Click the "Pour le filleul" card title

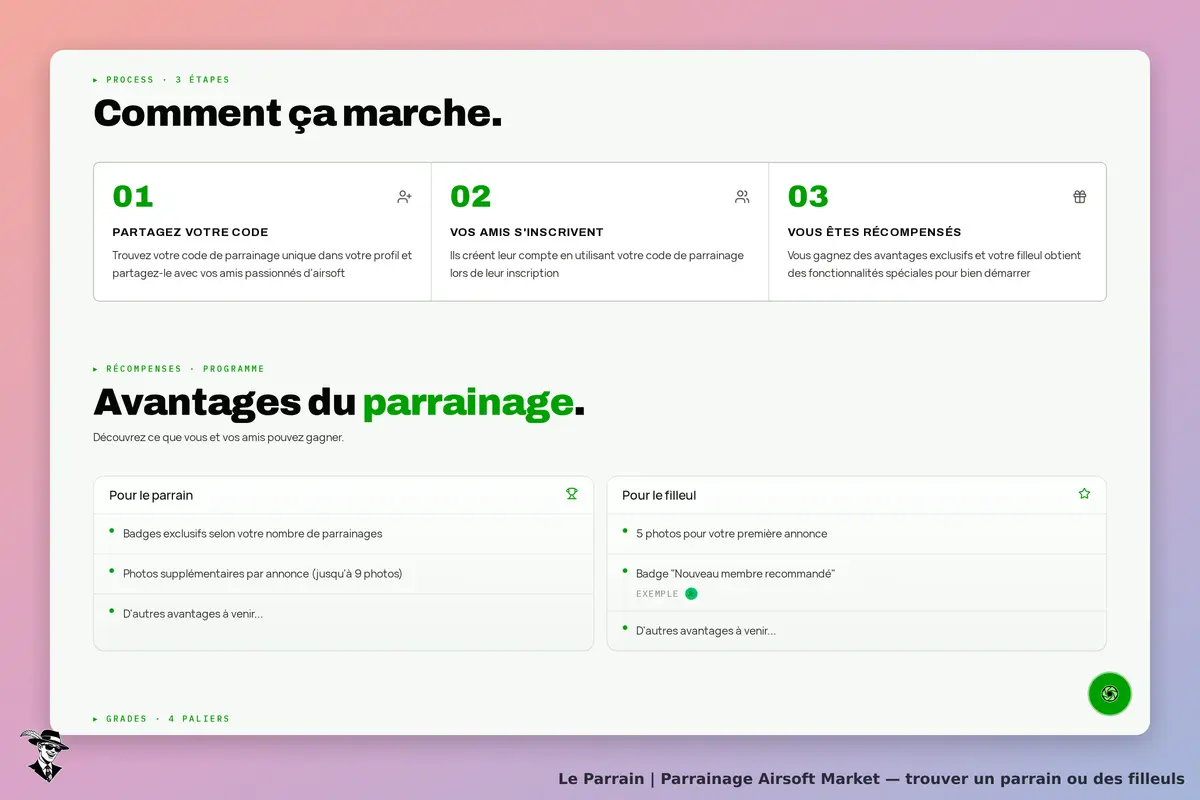click(659, 495)
